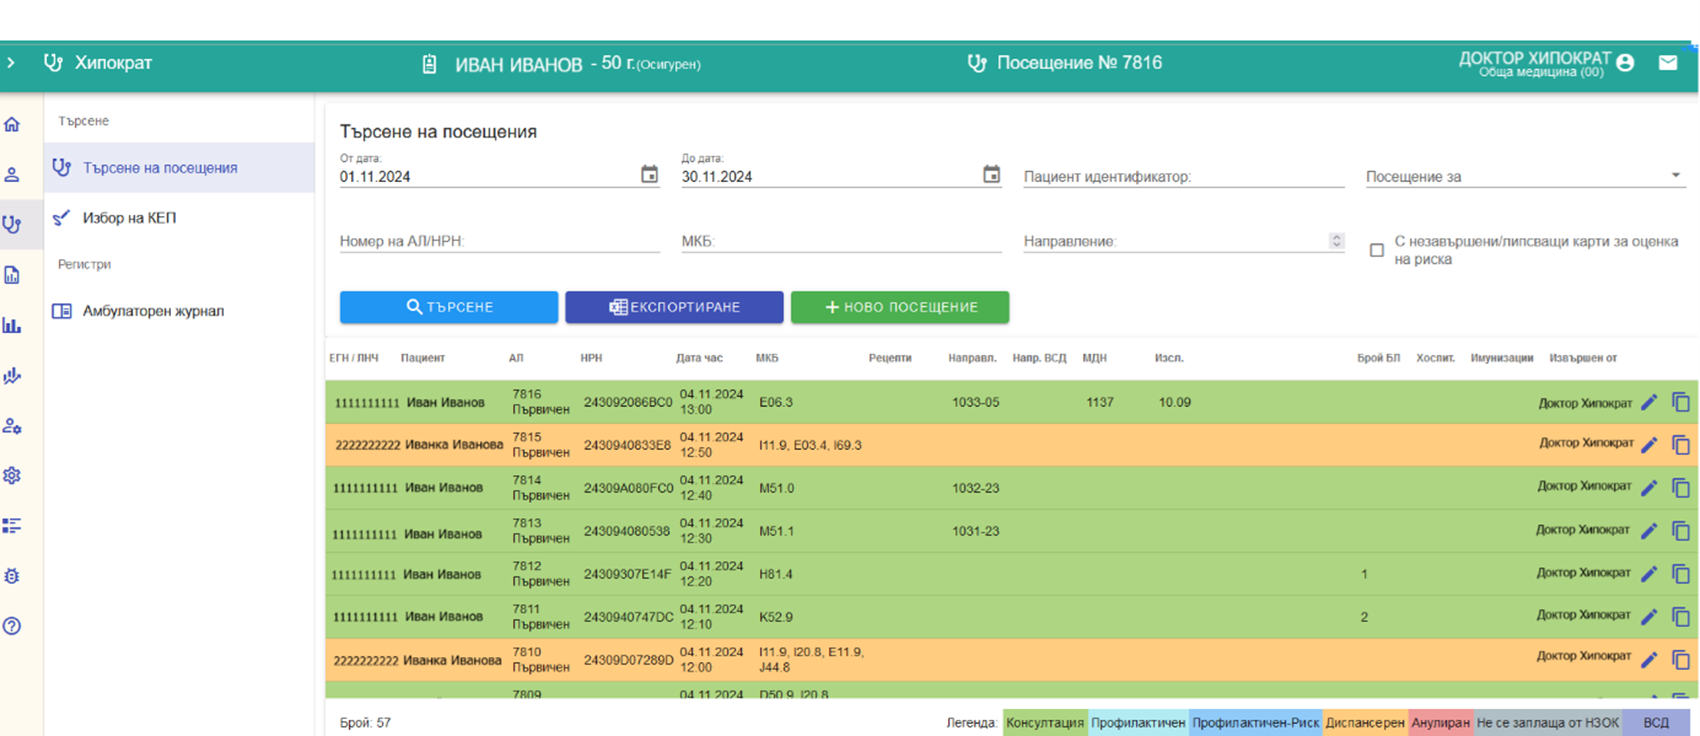Open the calendar picker for До дата
1700x736 pixels.
(991, 174)
